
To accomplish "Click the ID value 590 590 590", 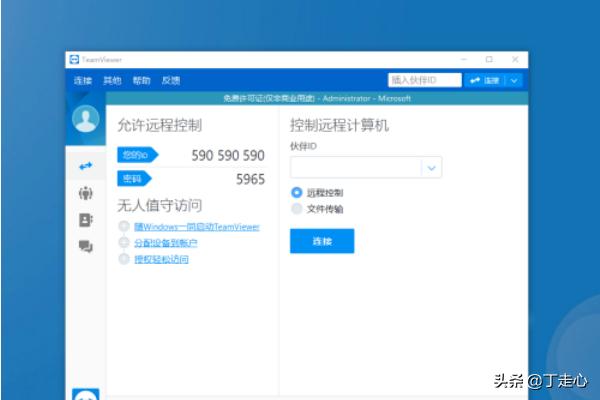I will [228, 155].
